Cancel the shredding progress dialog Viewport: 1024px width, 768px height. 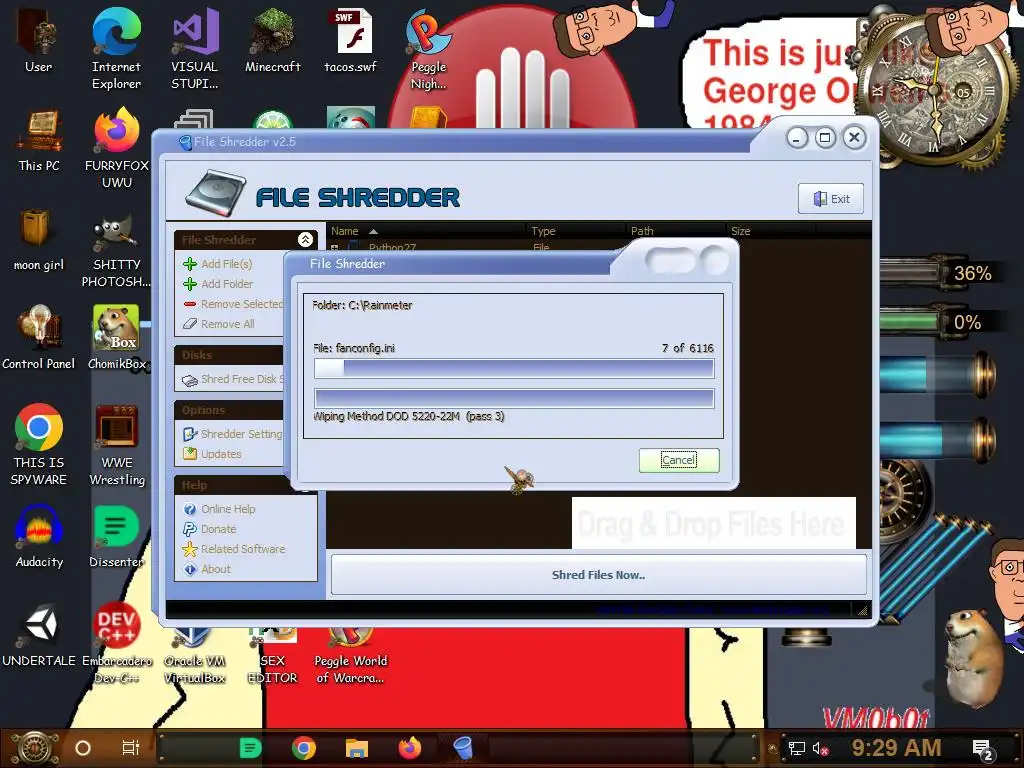(x=679, y=460)
